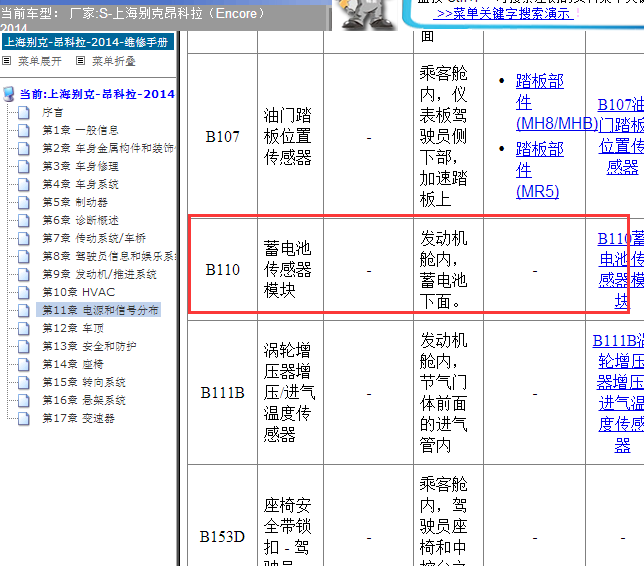
Task: Click the page icon beside 第4章 车身系统
Action: pyautogui.click(x=24, y=184)
